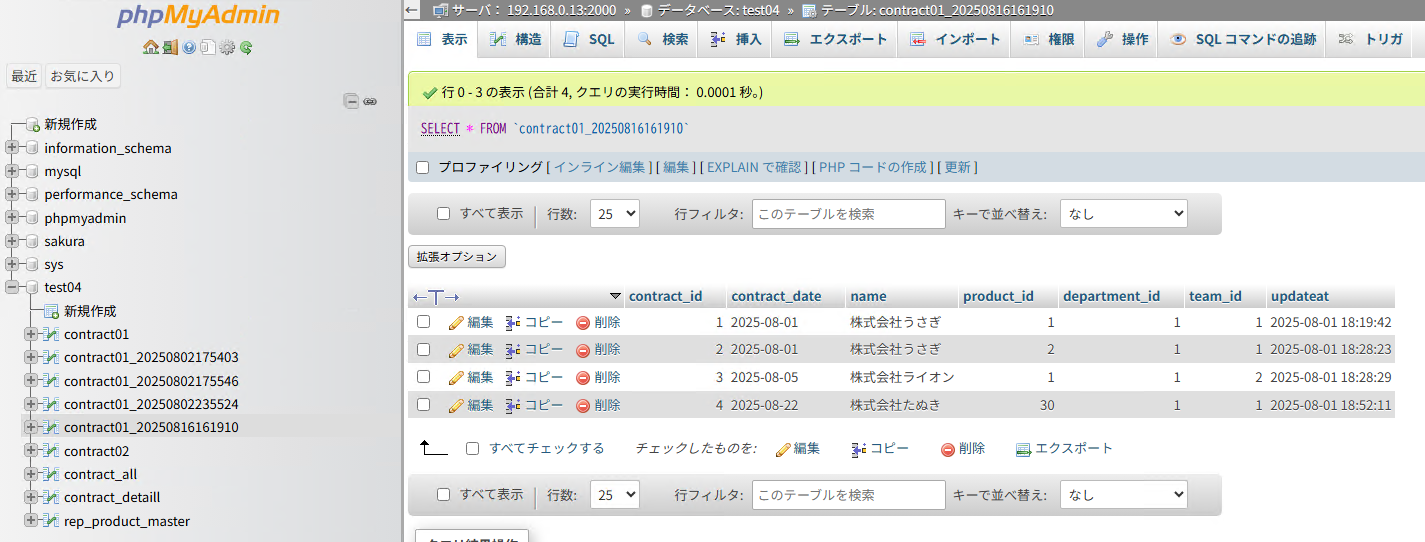
Task: Open the MySQL documentation page icon
Action: coord(207,47)
